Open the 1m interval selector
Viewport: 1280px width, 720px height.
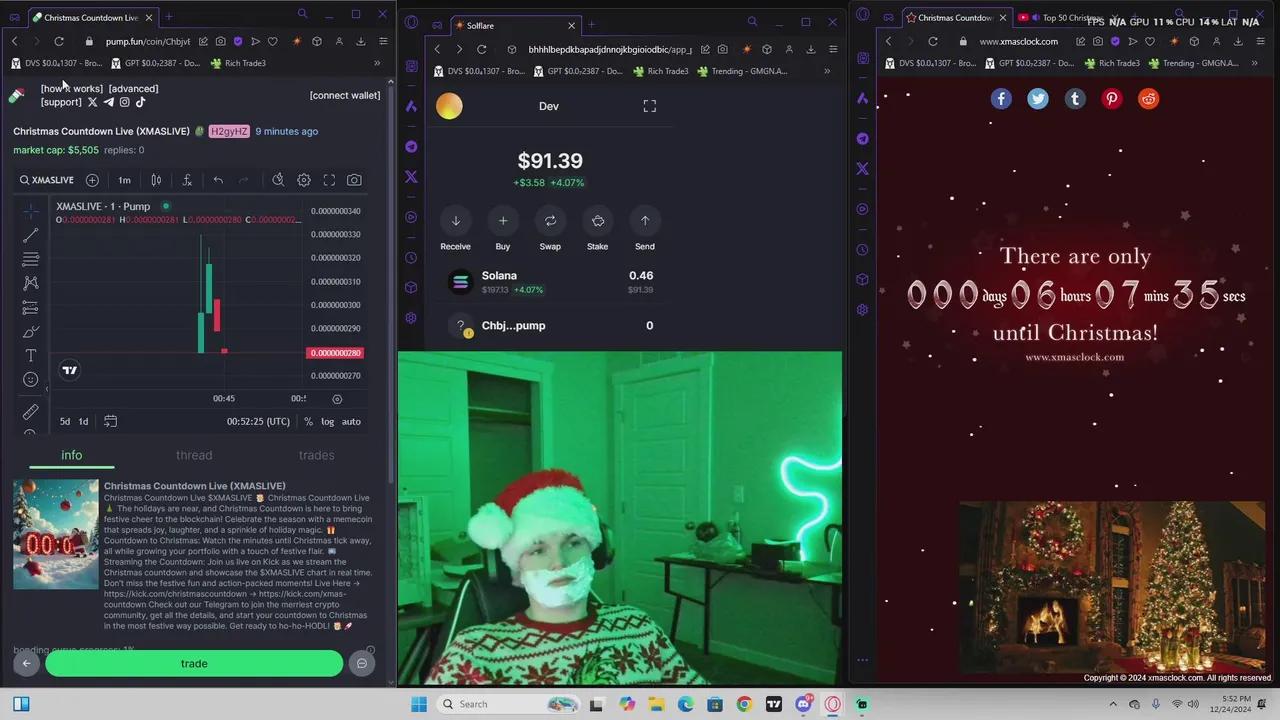[x=124, y=180]
